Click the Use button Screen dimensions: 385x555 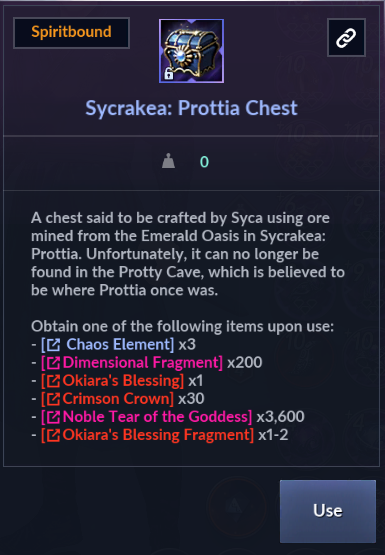tap(328, 511)
